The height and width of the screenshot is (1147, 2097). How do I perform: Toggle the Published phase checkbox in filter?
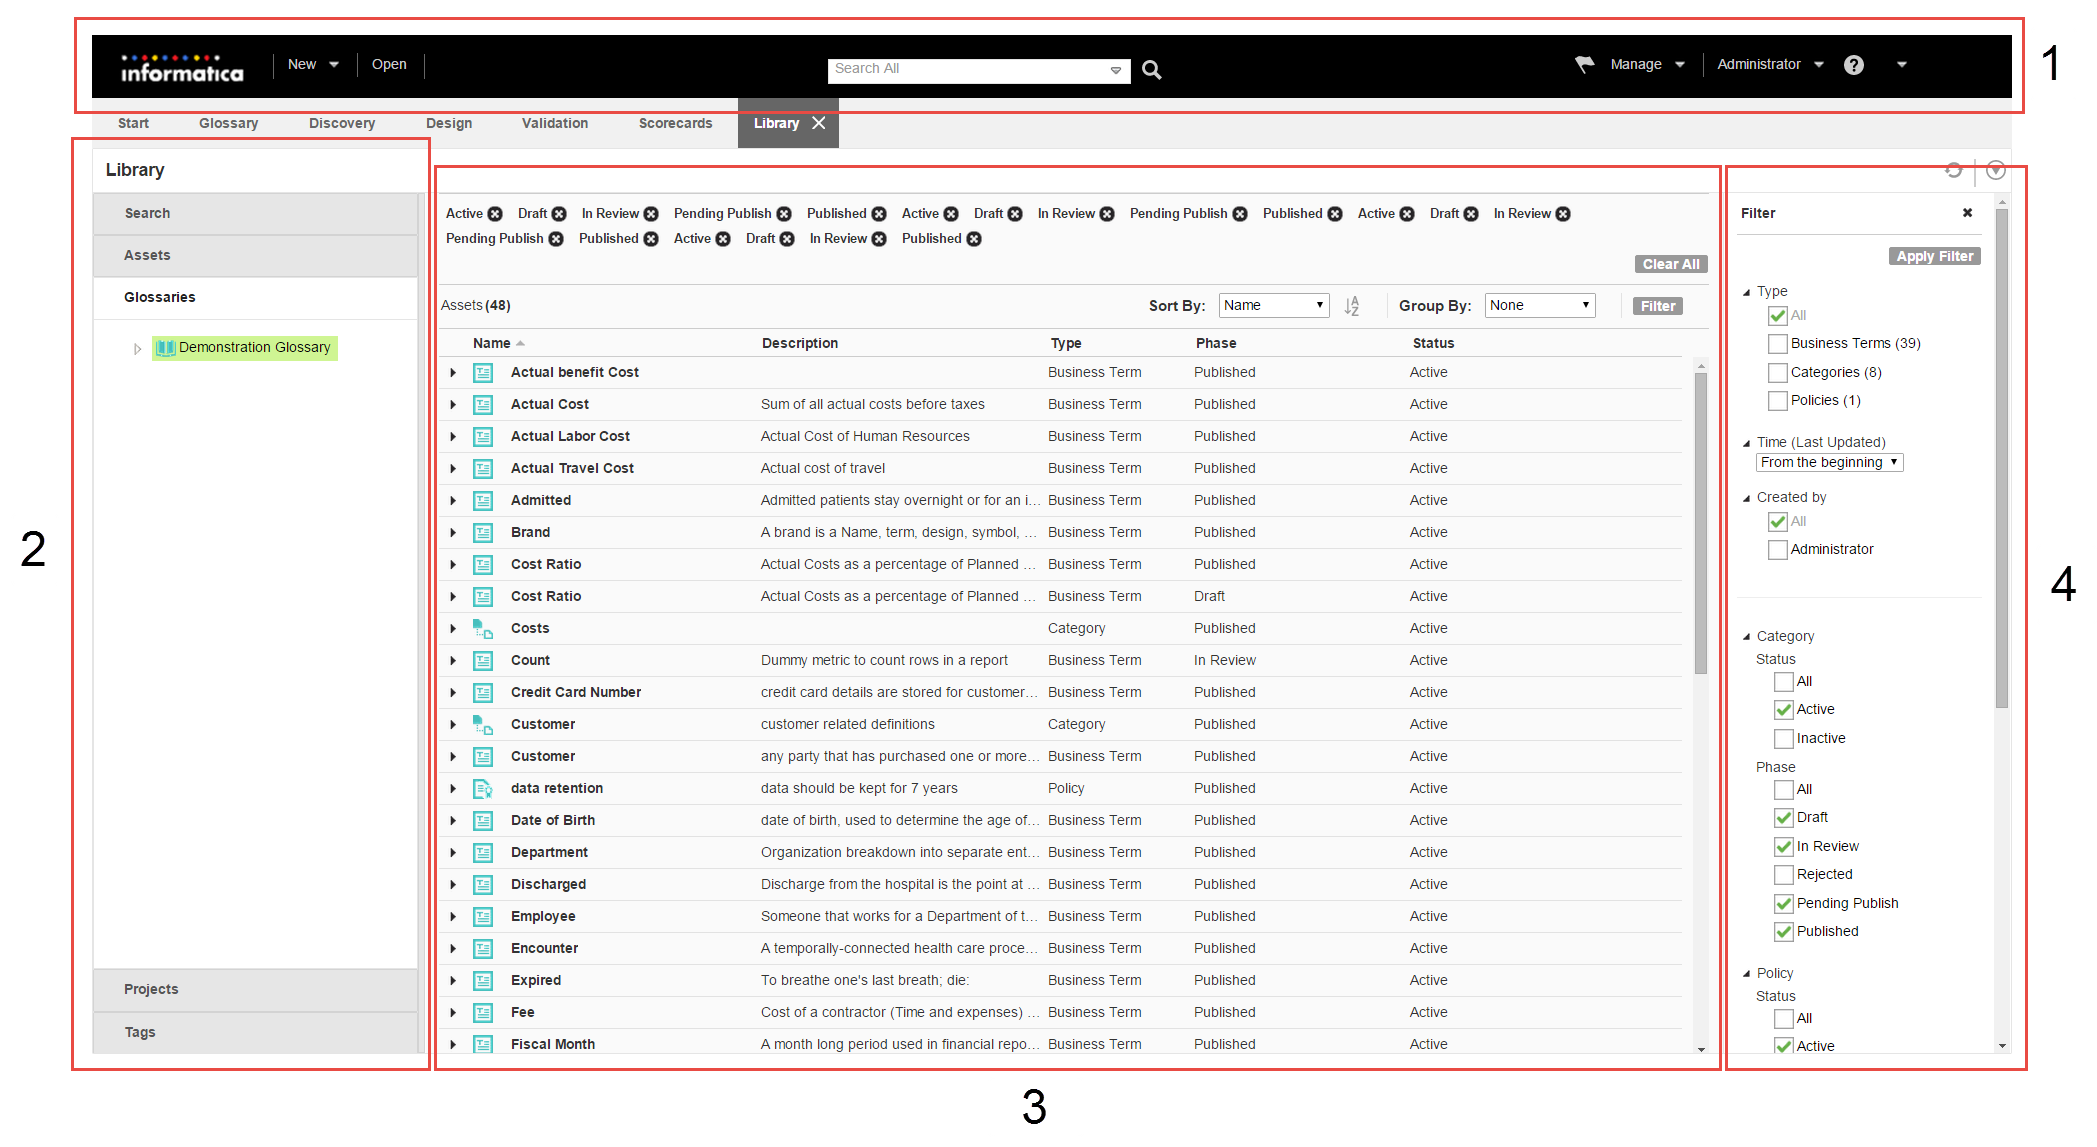tap(1784, 931)
